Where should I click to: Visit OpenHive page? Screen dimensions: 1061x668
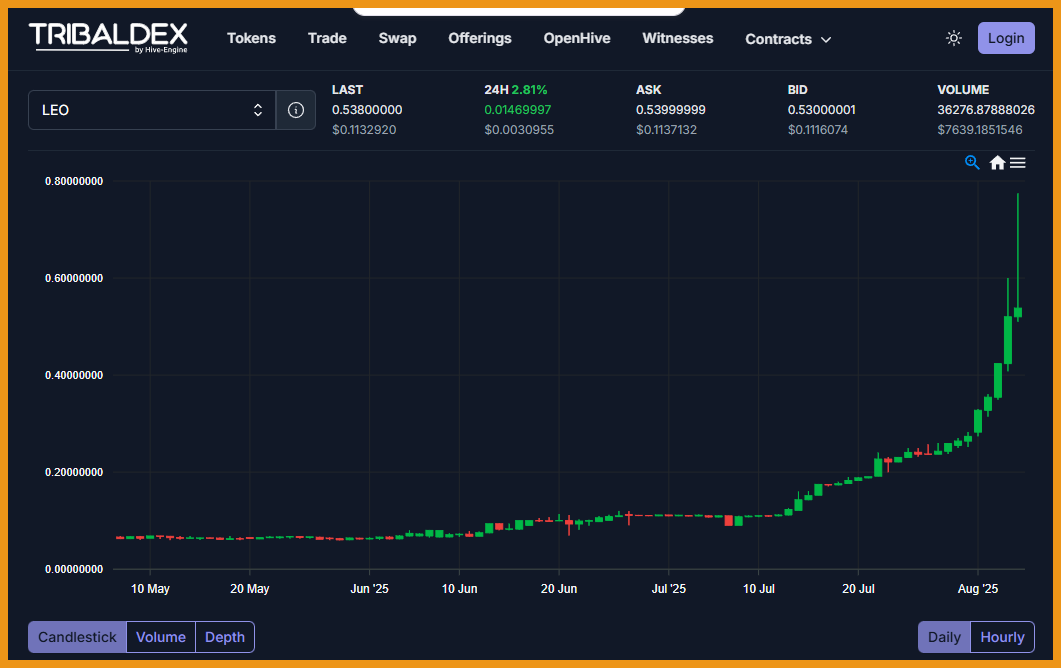(577, 38)
